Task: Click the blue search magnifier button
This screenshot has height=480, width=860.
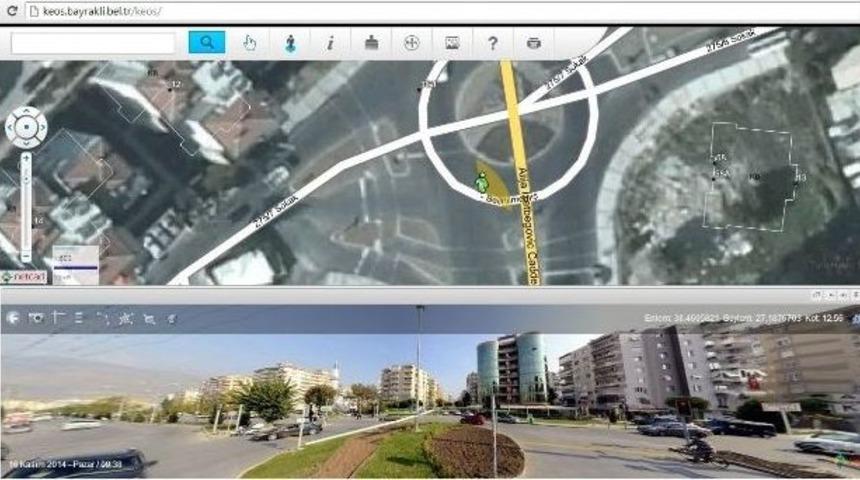Action: point(207,43)
